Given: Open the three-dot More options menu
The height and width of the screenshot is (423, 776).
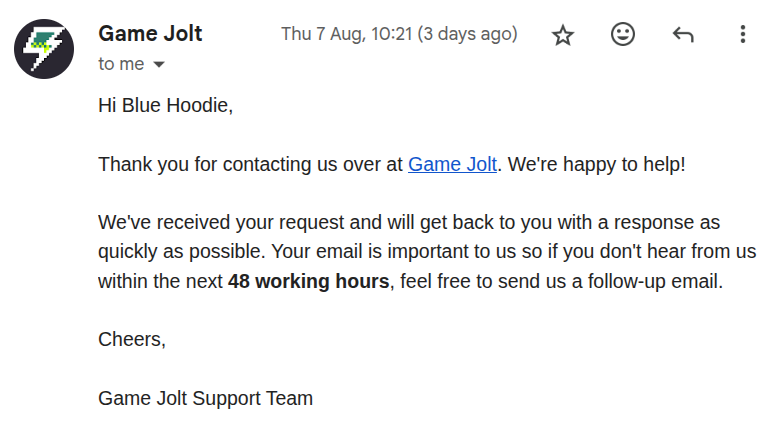Looking at the screenshot, I should tap(742, 35).
